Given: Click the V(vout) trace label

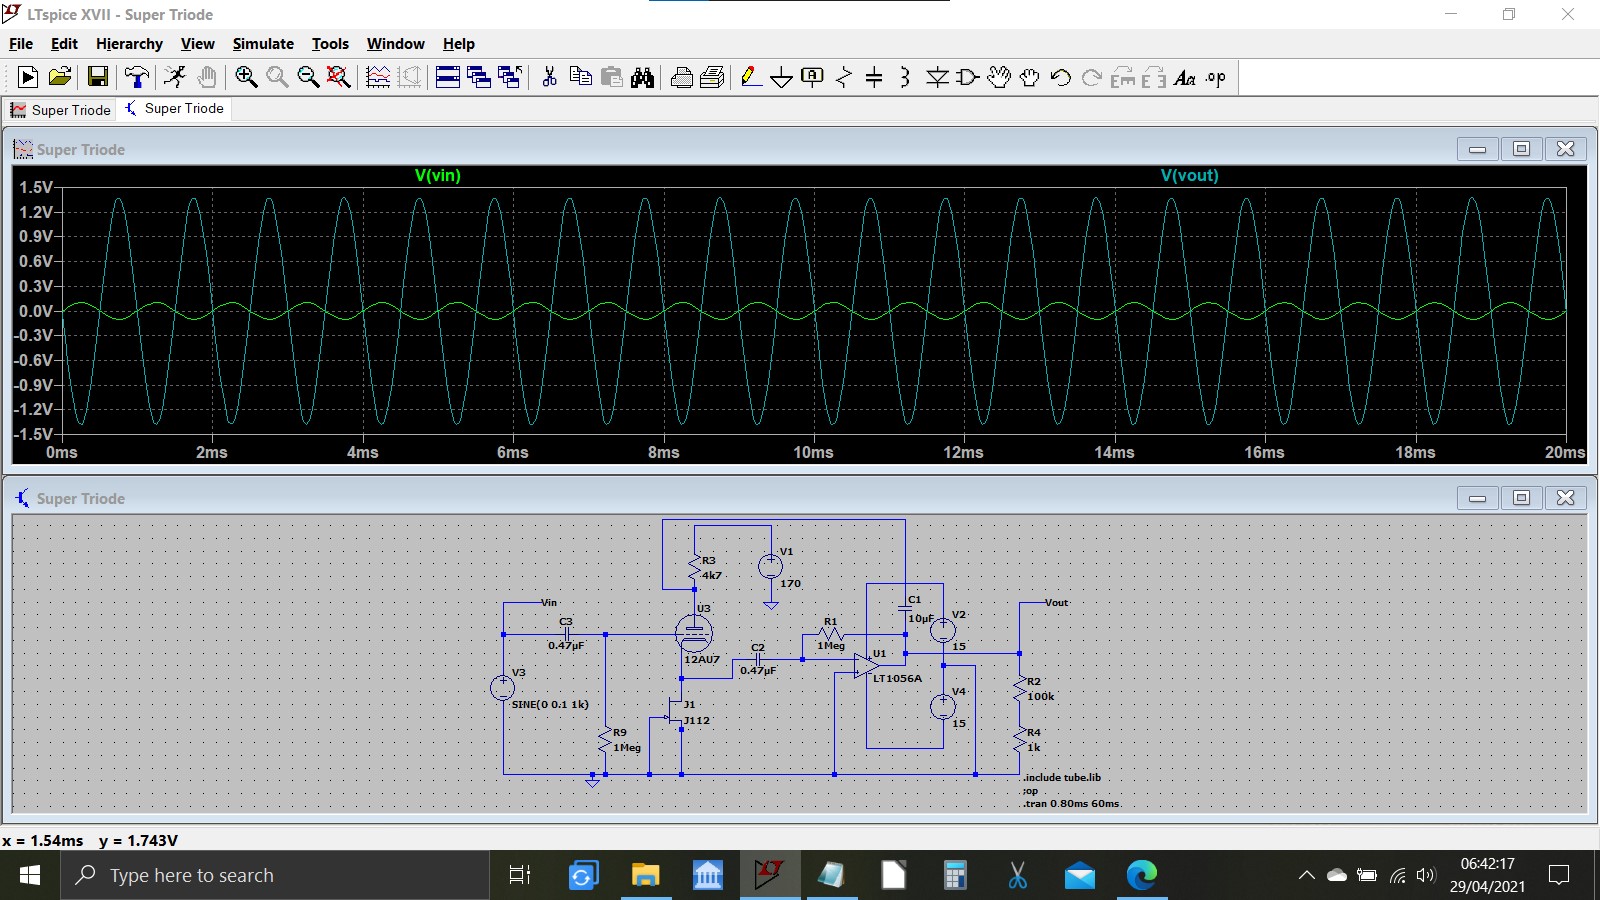Looking at the screenshot, I should point(1190,175).
